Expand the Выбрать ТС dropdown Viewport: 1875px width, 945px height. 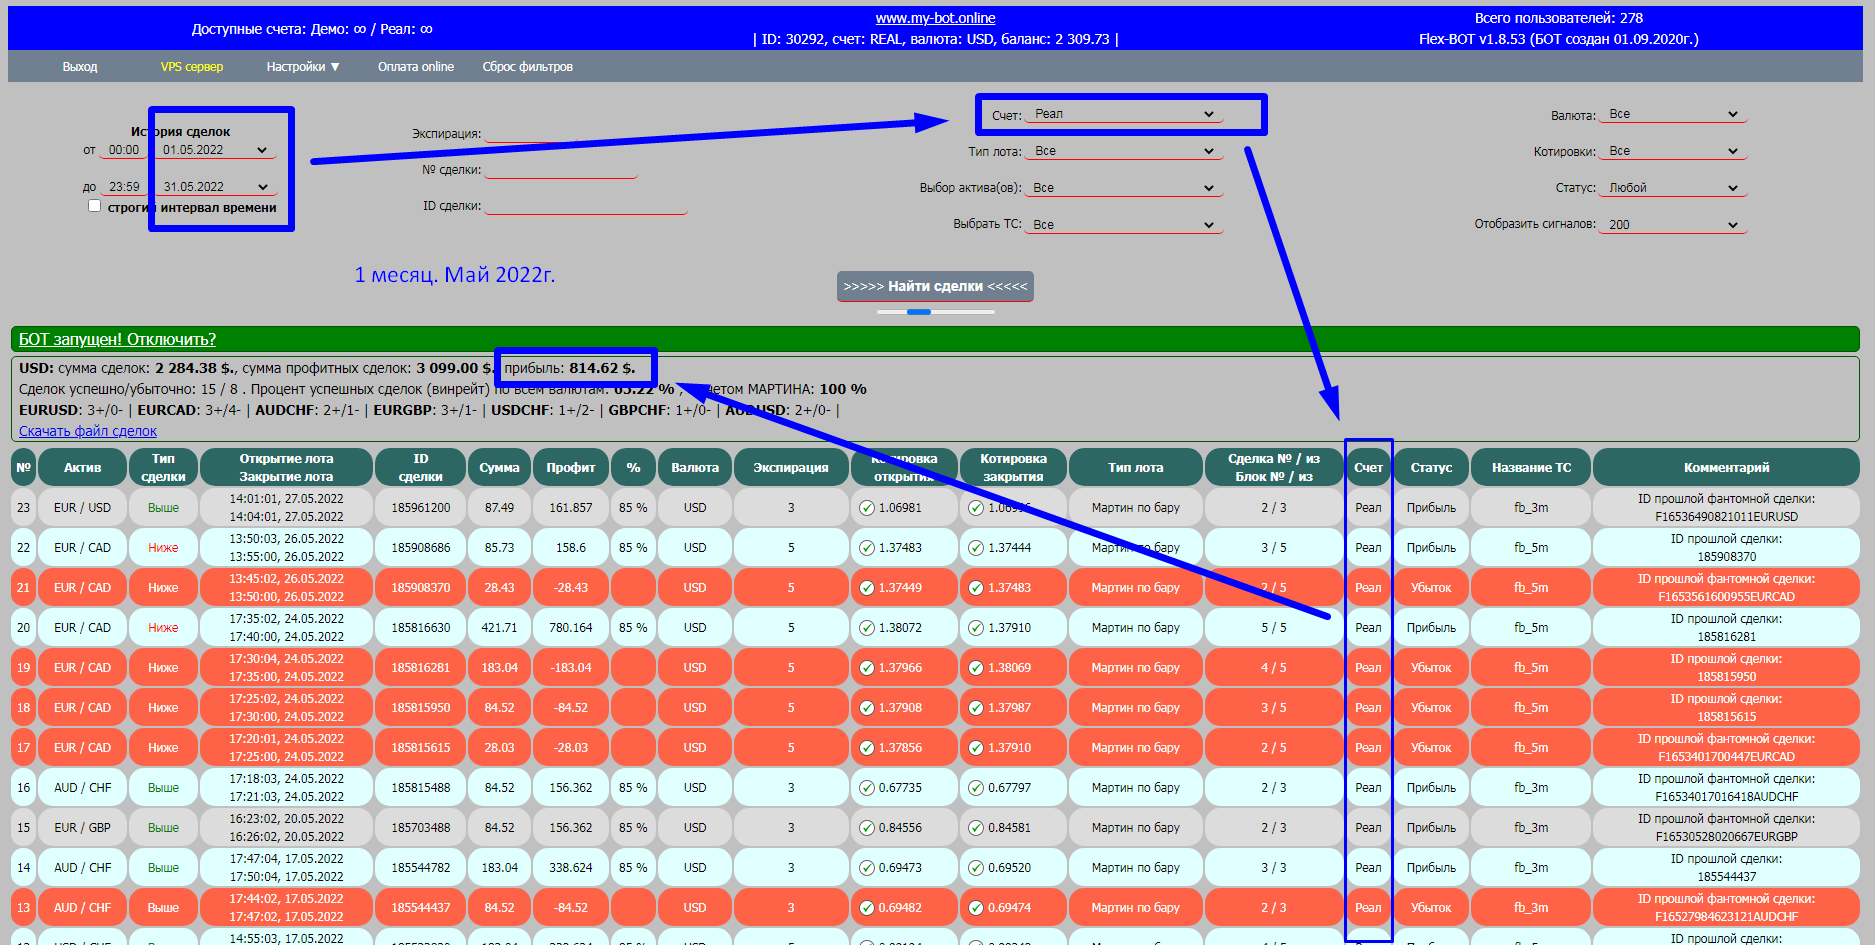click(1124, 225)
